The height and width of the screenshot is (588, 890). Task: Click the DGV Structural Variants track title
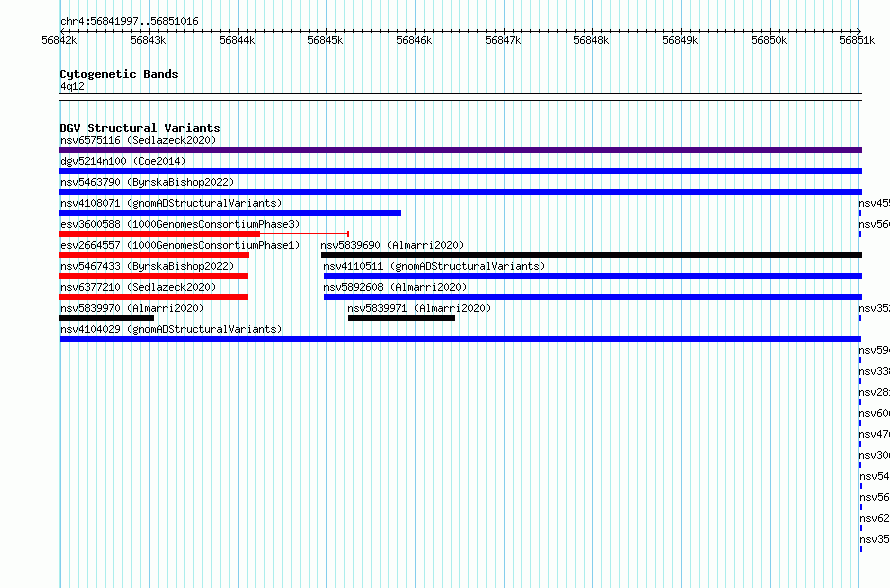tap(140, 128)
